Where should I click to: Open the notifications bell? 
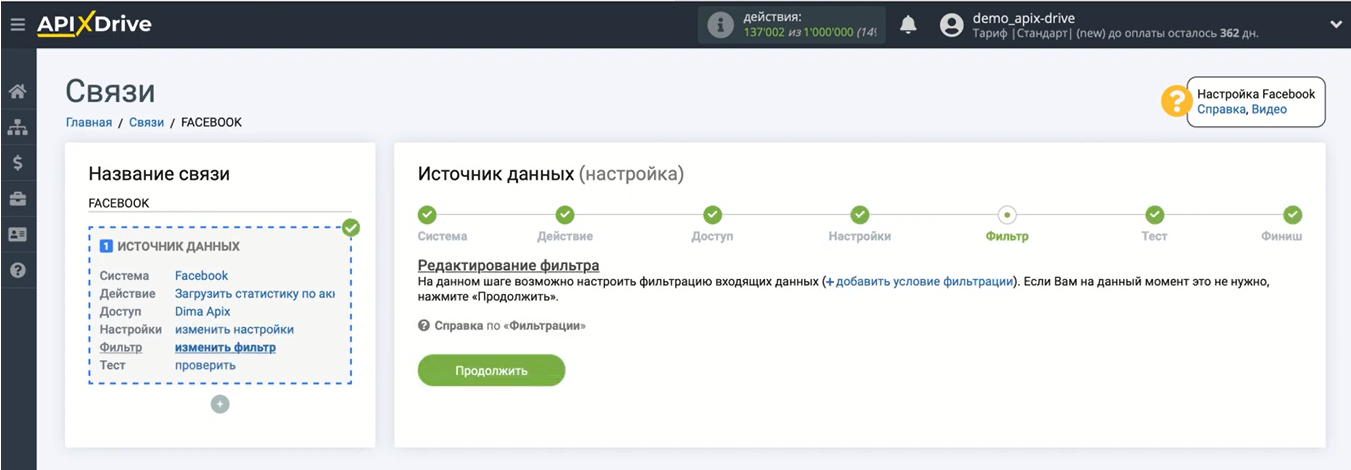(x=908, y=25)
